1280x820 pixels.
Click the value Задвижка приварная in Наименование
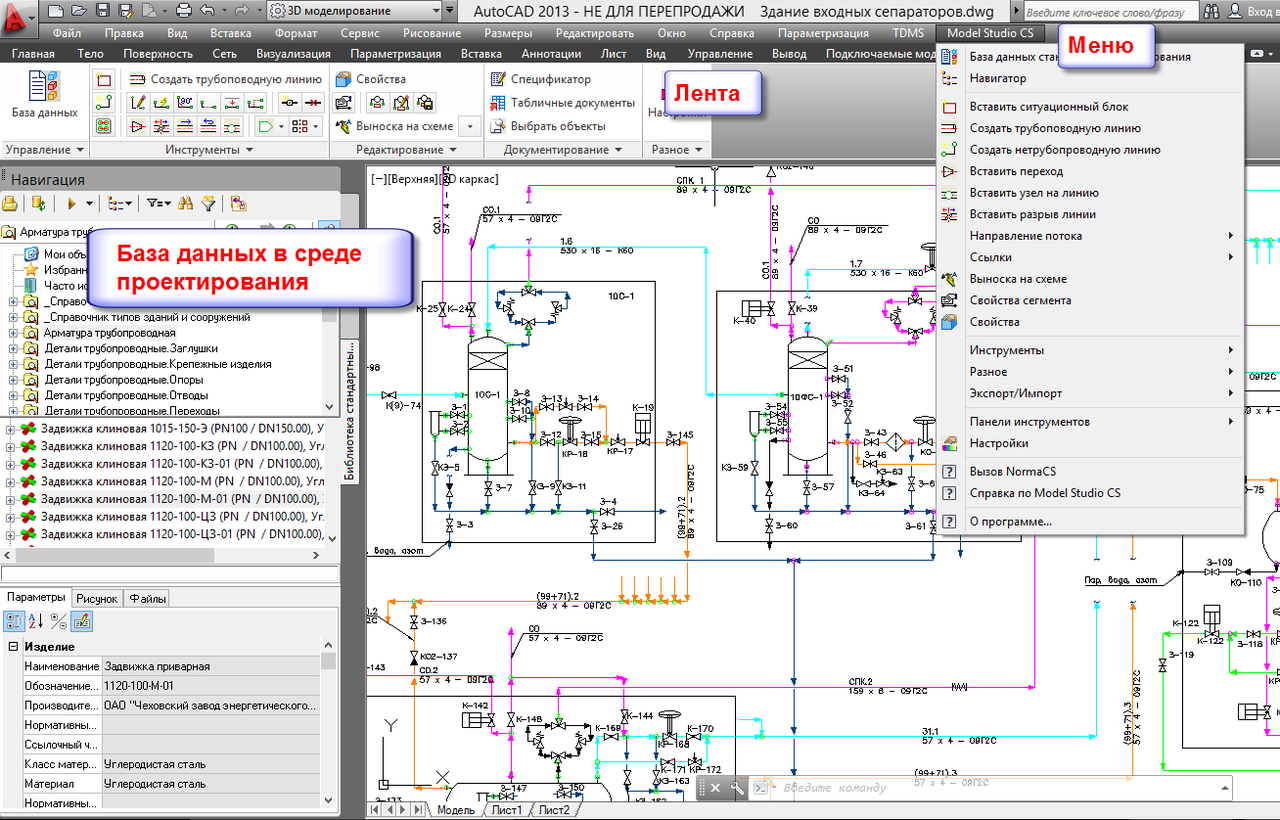[211, 666]
